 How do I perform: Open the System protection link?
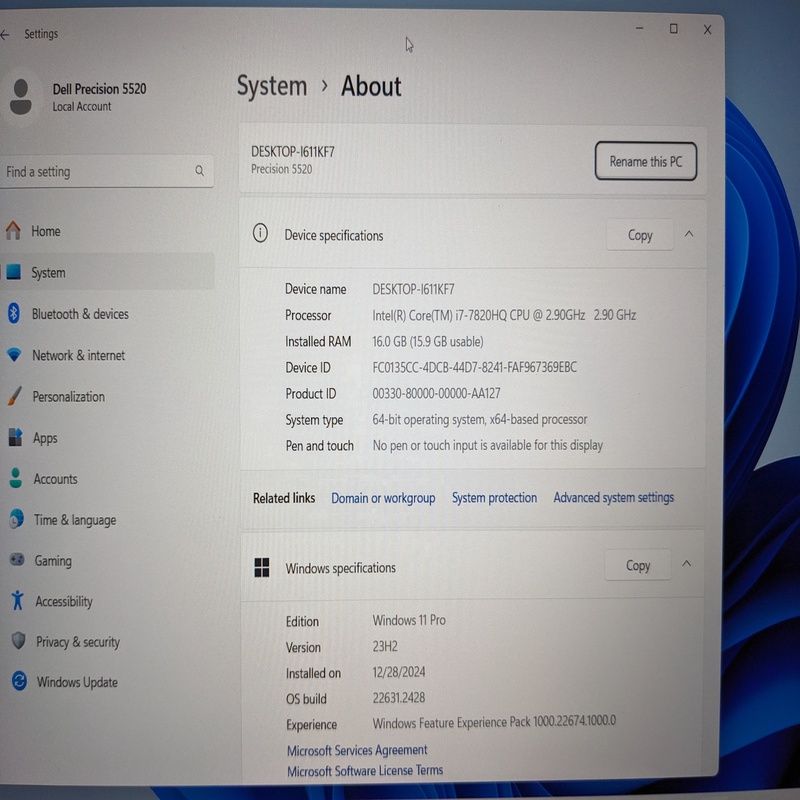(494, 497)
